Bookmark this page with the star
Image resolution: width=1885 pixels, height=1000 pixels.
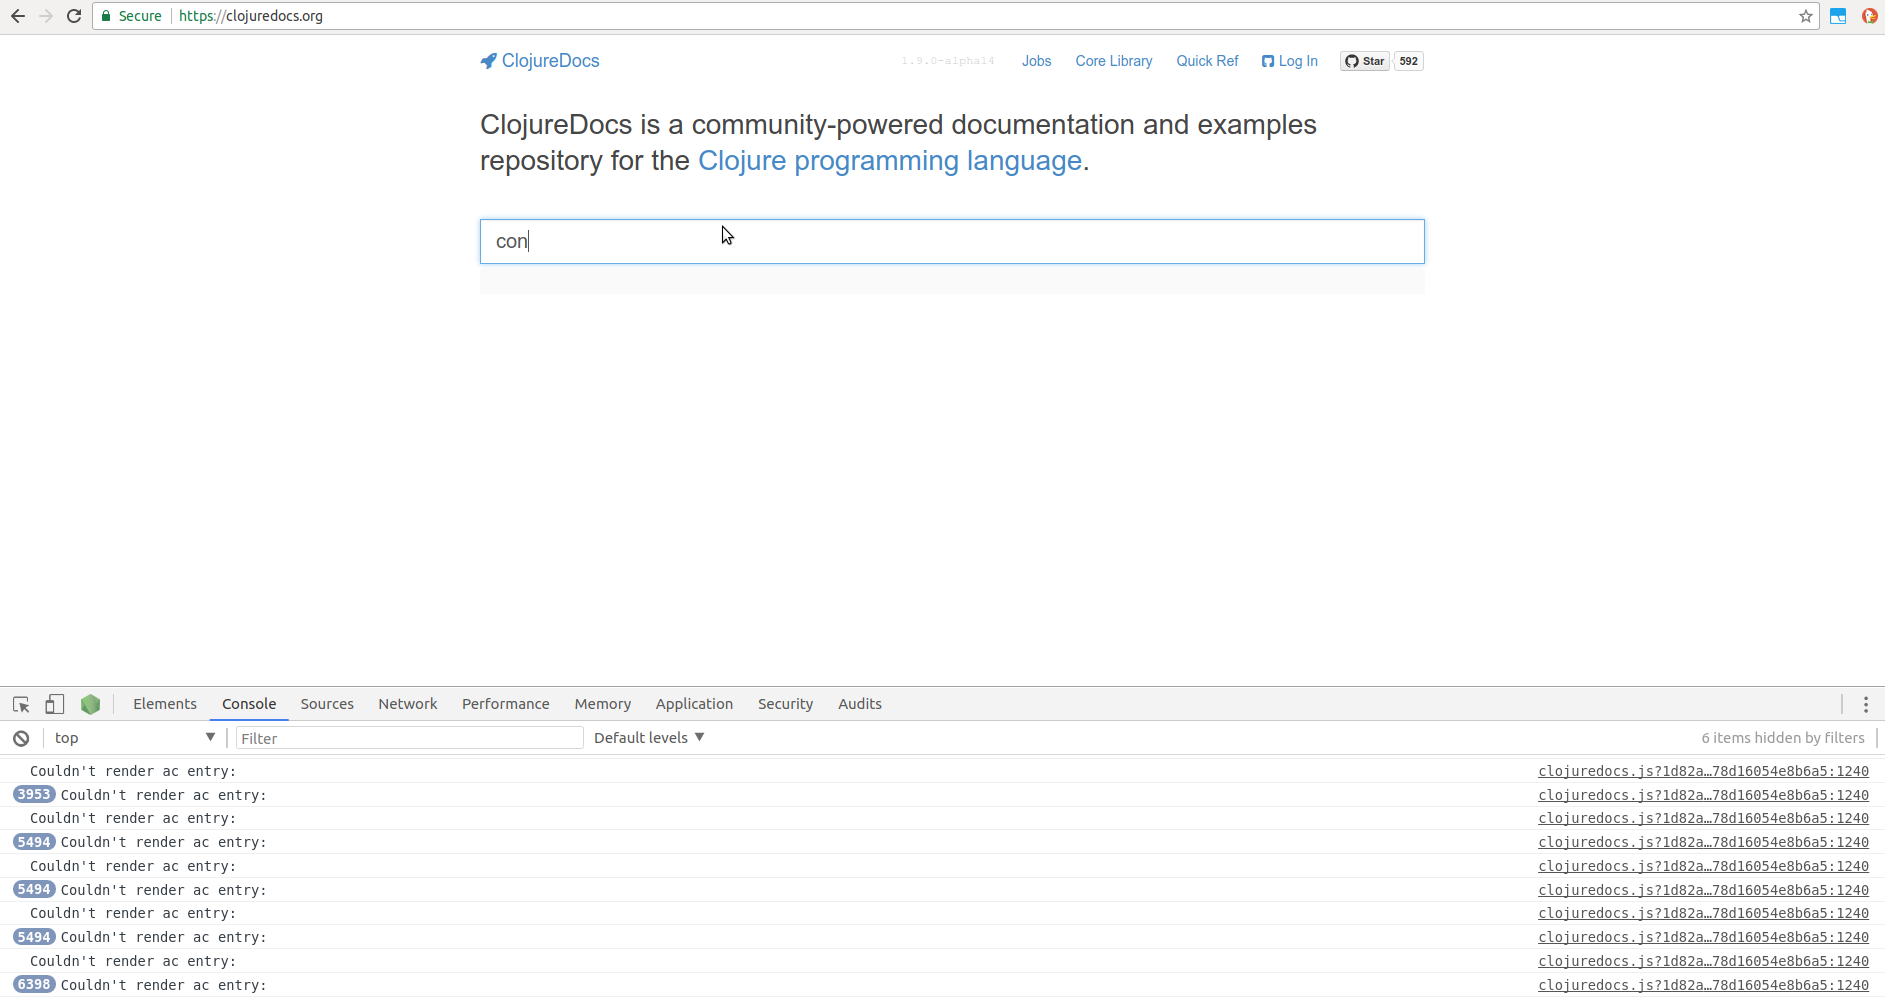pos(1805,16)
